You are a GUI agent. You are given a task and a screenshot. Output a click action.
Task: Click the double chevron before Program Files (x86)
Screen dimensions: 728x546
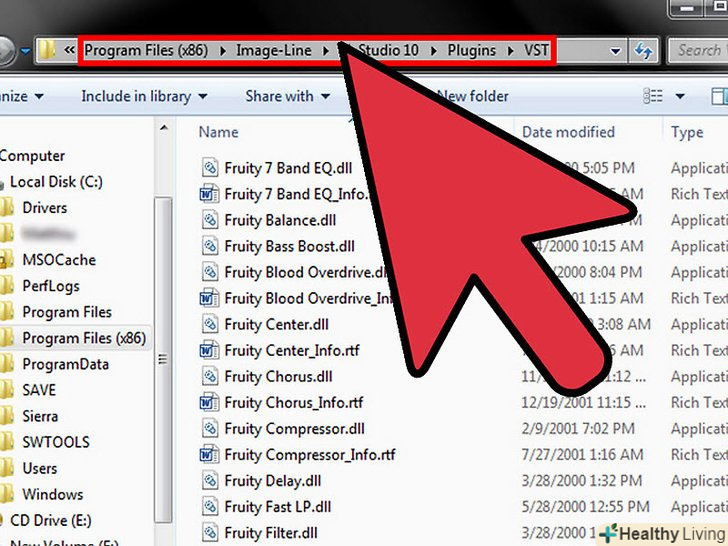69,49
